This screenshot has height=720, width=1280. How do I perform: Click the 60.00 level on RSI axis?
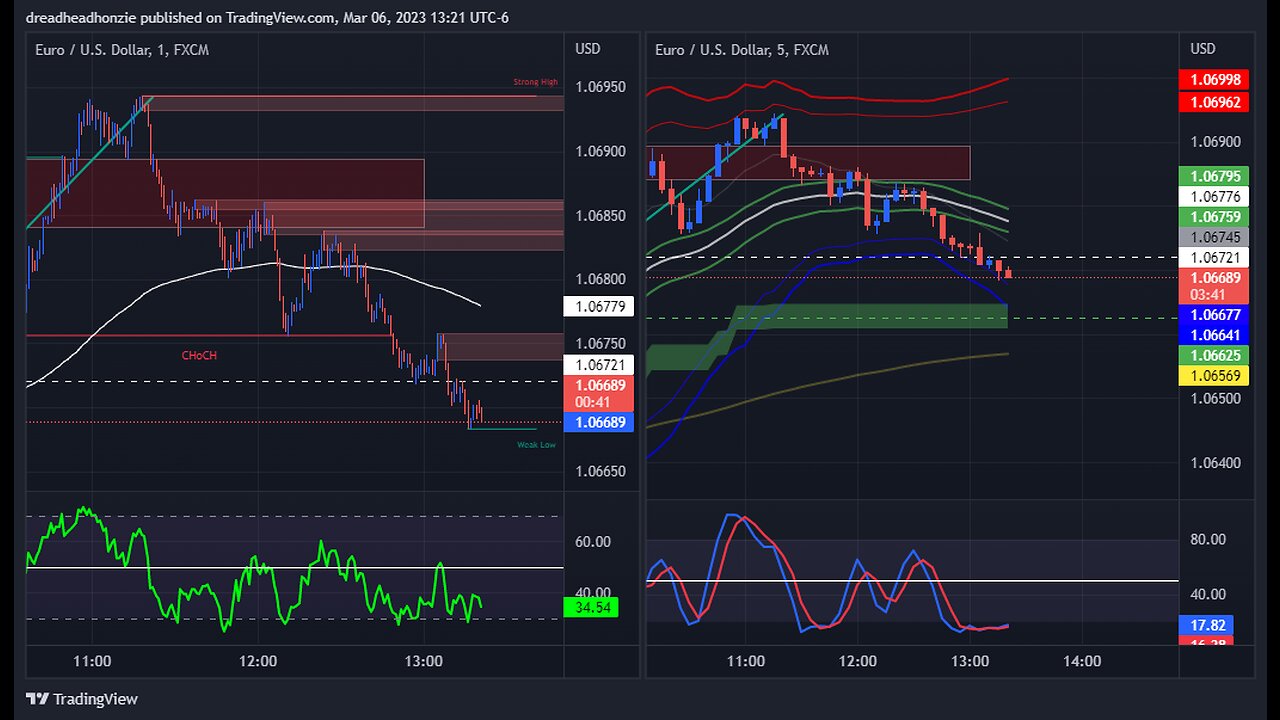[594, 542]
